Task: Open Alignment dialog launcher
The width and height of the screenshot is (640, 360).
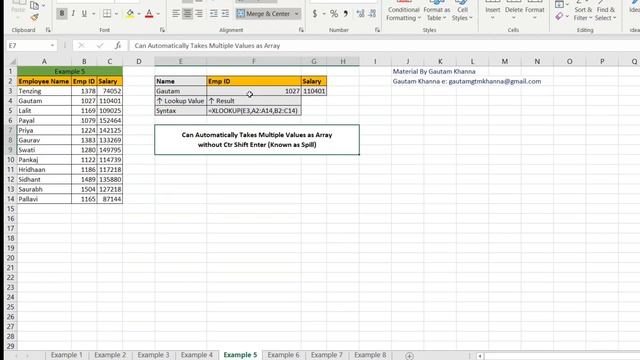Action: (301, 30)
